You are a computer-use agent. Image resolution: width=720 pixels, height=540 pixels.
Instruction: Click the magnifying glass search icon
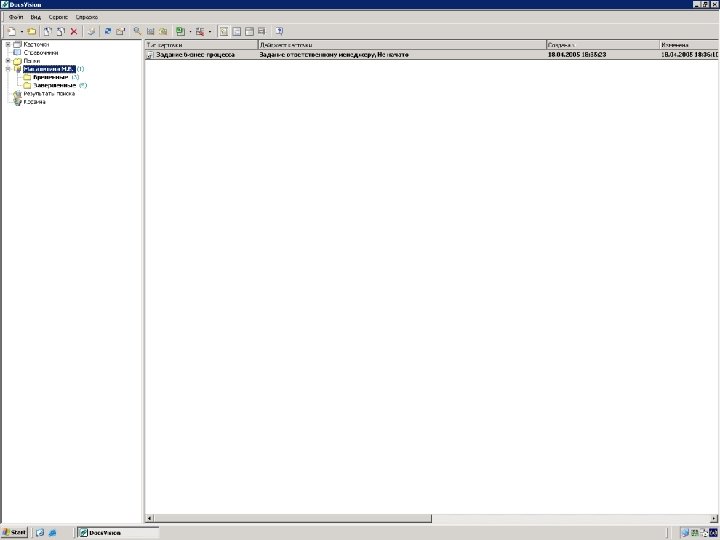137,31
